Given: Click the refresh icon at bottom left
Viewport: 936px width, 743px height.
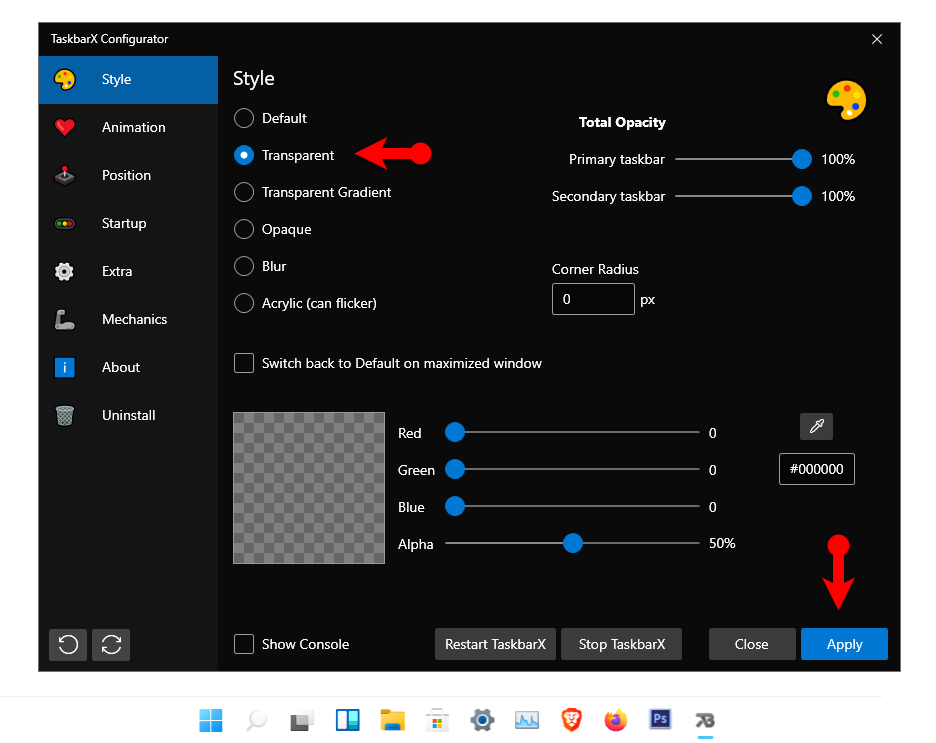Looking at the screenshot, I should point(110,645).
